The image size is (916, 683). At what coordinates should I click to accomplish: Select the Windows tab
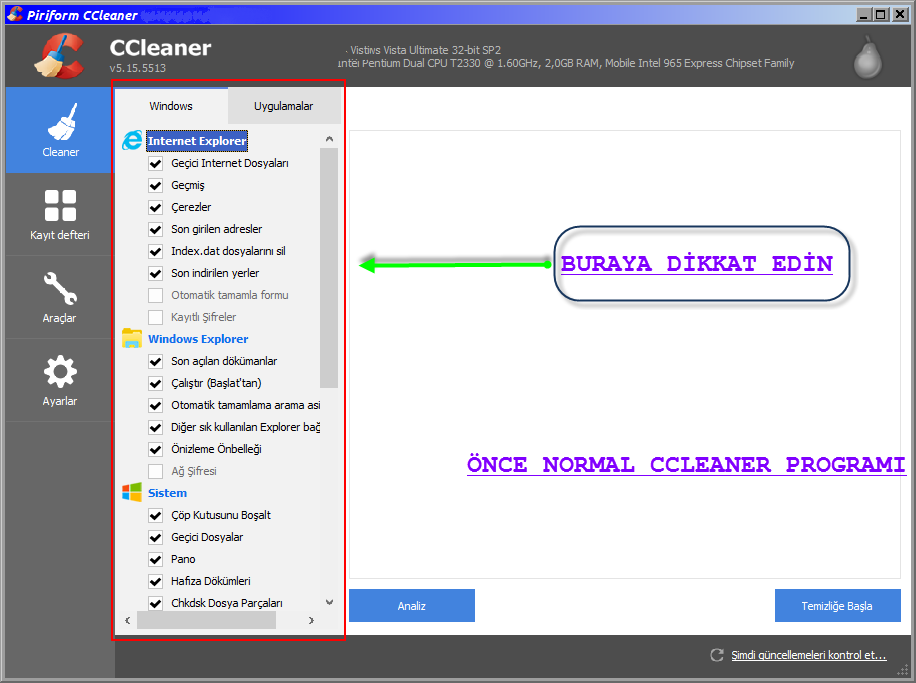[171, 106]
